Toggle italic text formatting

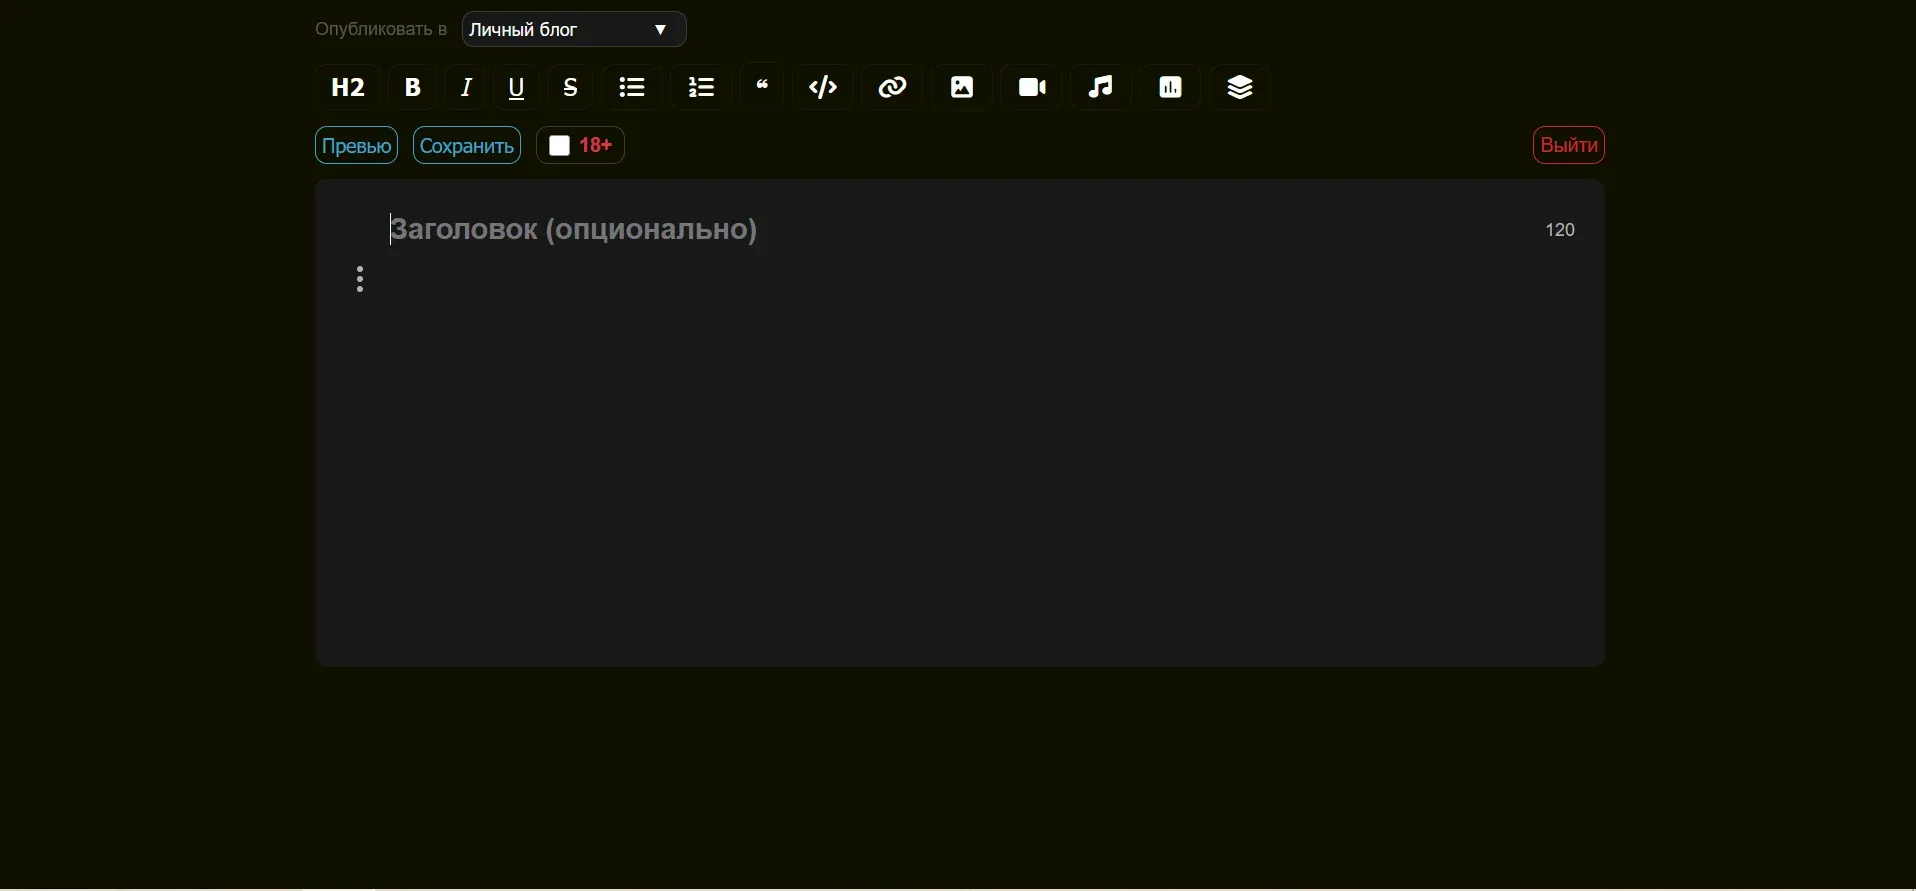click(x=467, y=88)
